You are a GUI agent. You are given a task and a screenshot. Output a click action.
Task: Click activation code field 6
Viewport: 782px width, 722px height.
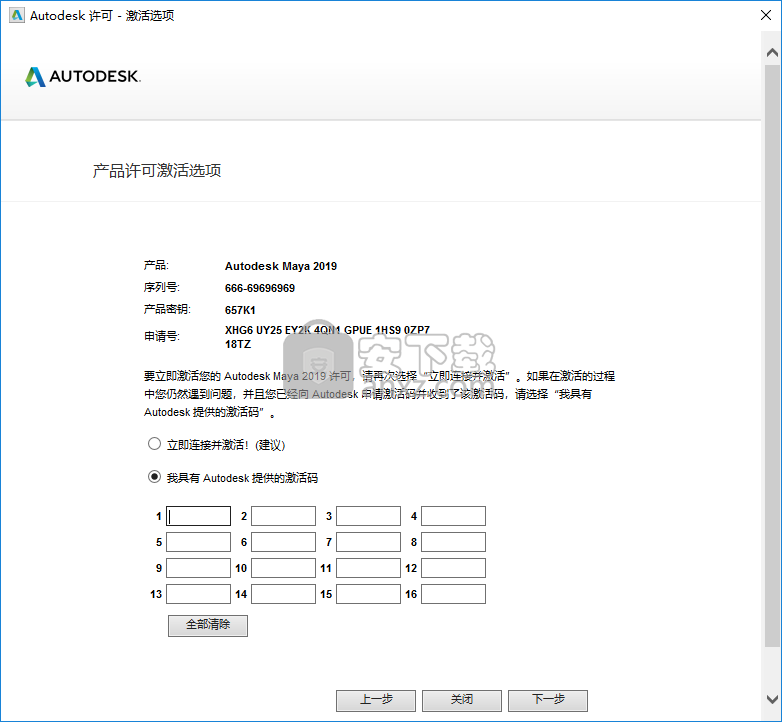pyautogui.click(x=283, y=542)
